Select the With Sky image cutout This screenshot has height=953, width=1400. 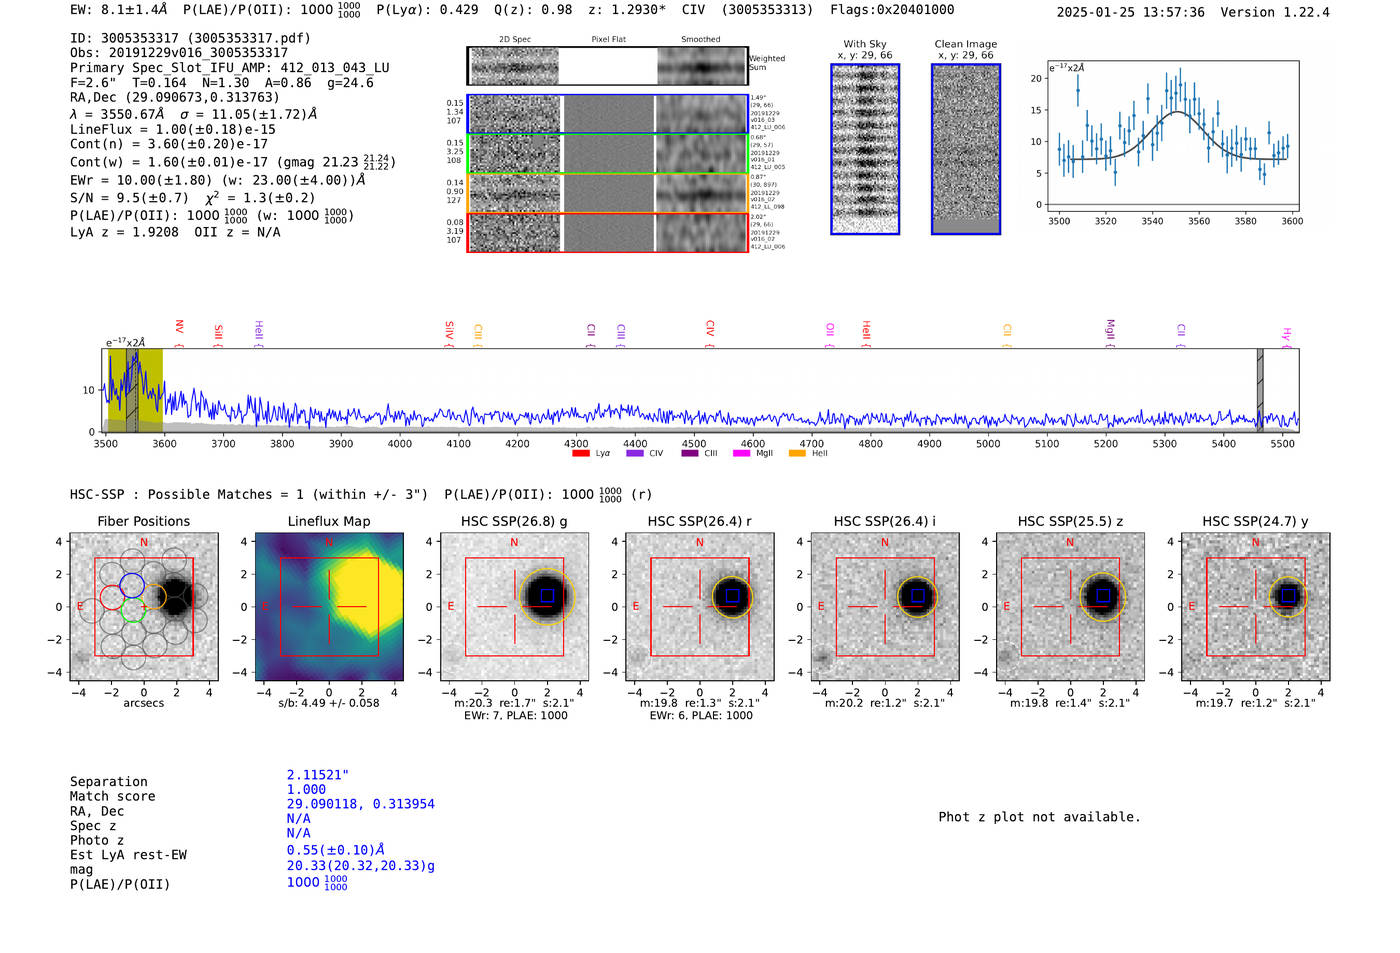(x=865, y=149)
